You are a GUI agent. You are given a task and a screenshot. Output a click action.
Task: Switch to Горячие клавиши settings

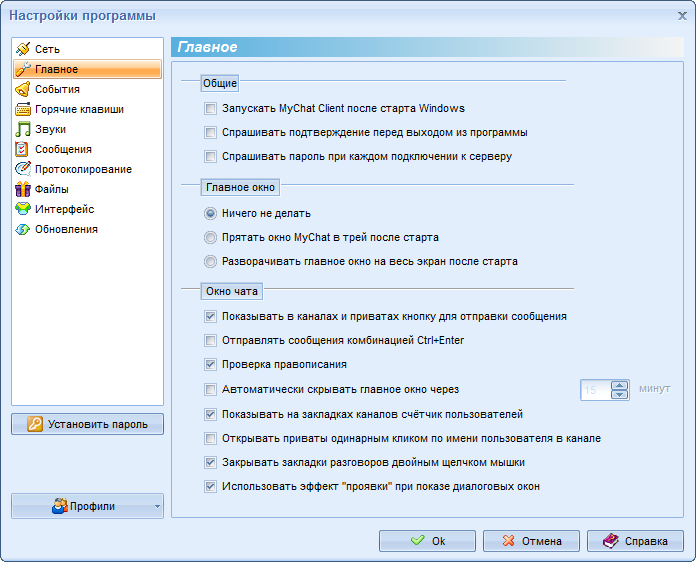coord(87,109)
